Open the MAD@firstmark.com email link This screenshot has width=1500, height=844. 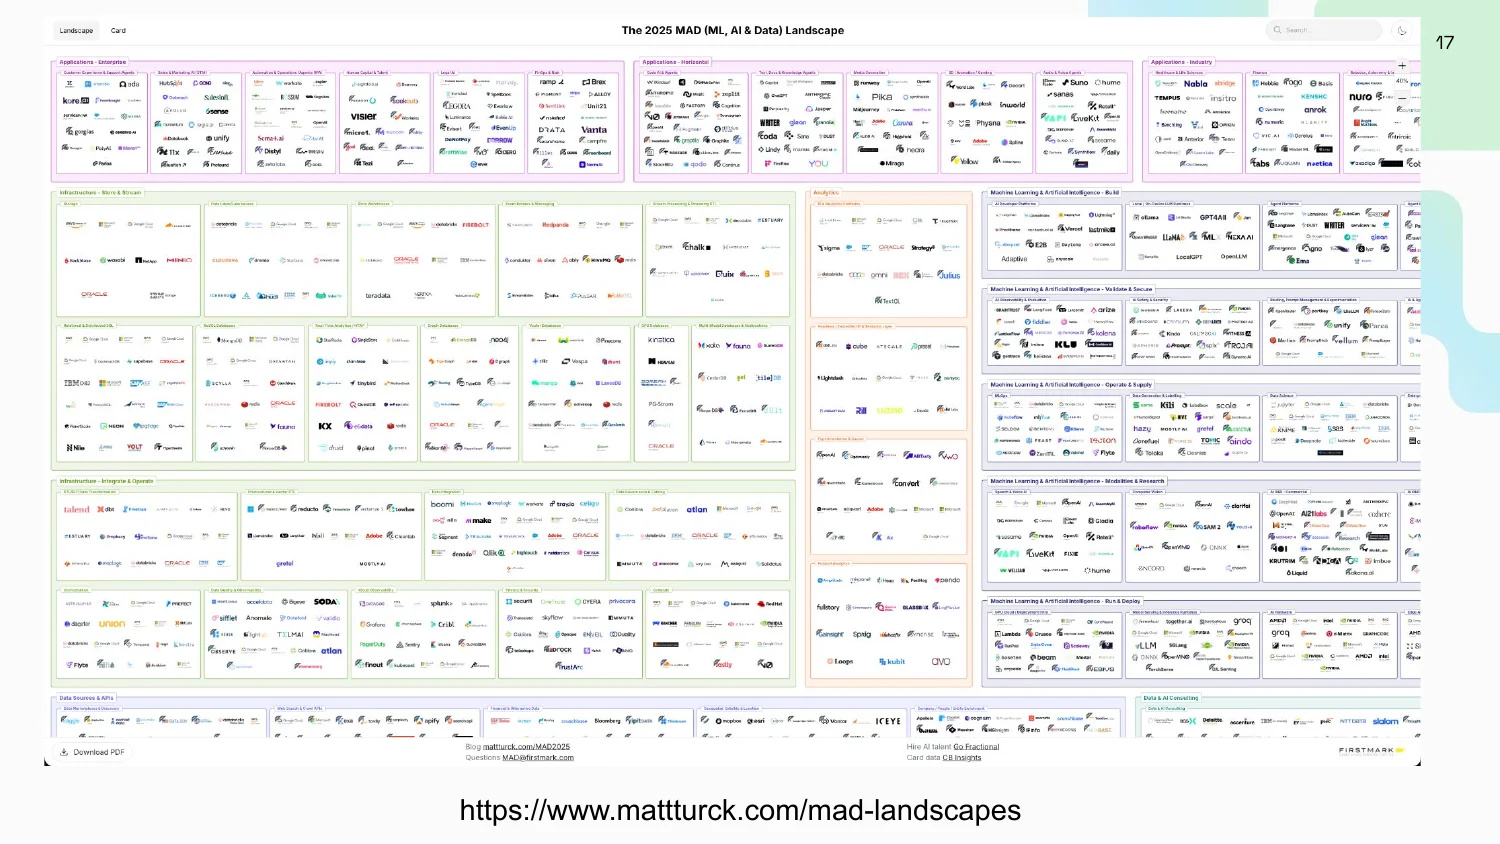tap(538, 758)
